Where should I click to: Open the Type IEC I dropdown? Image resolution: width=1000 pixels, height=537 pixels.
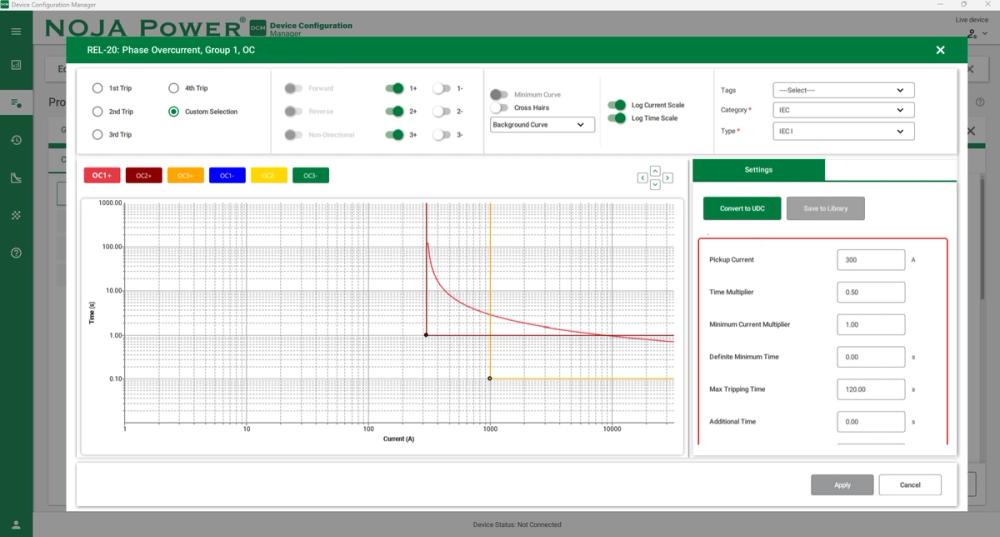[843, 131]
